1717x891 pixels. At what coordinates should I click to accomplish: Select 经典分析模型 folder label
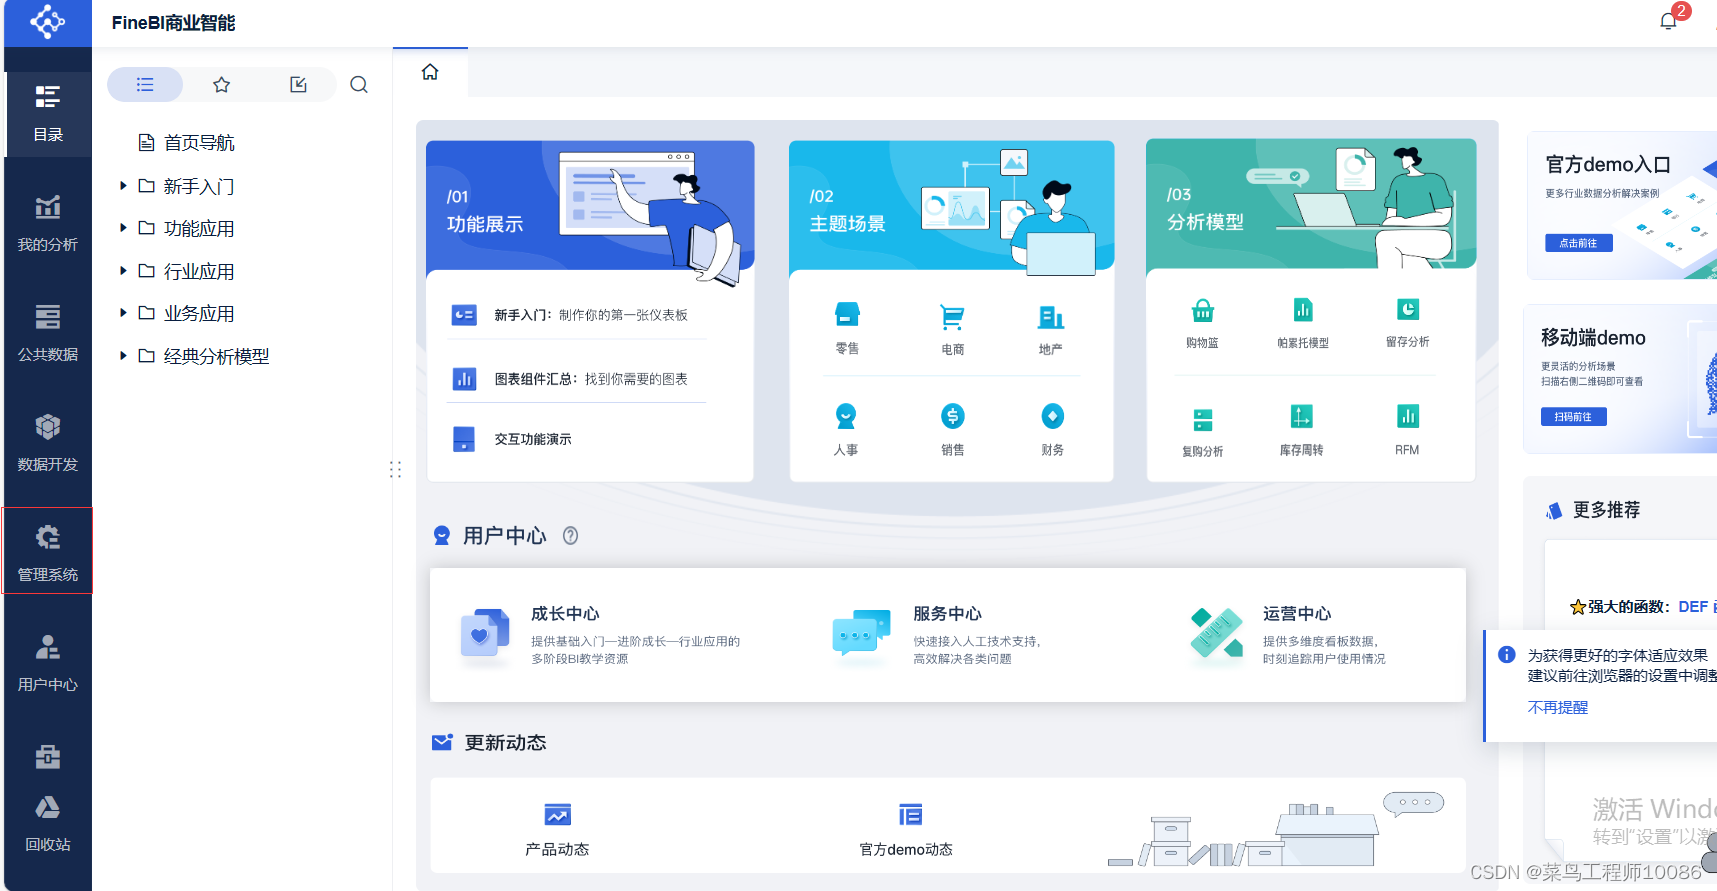coord(216,356)
